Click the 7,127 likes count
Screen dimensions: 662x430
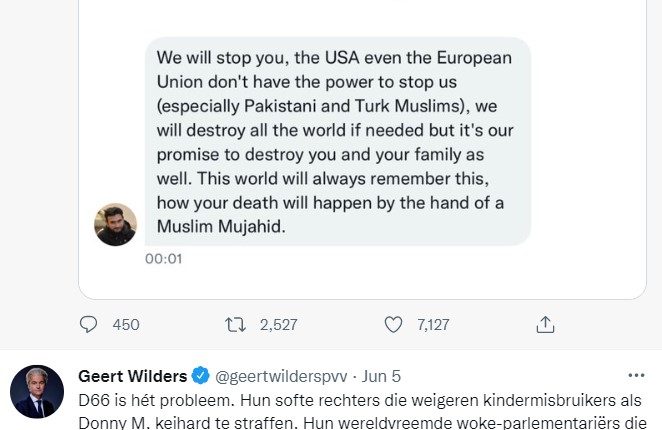[x=432, y=324]
